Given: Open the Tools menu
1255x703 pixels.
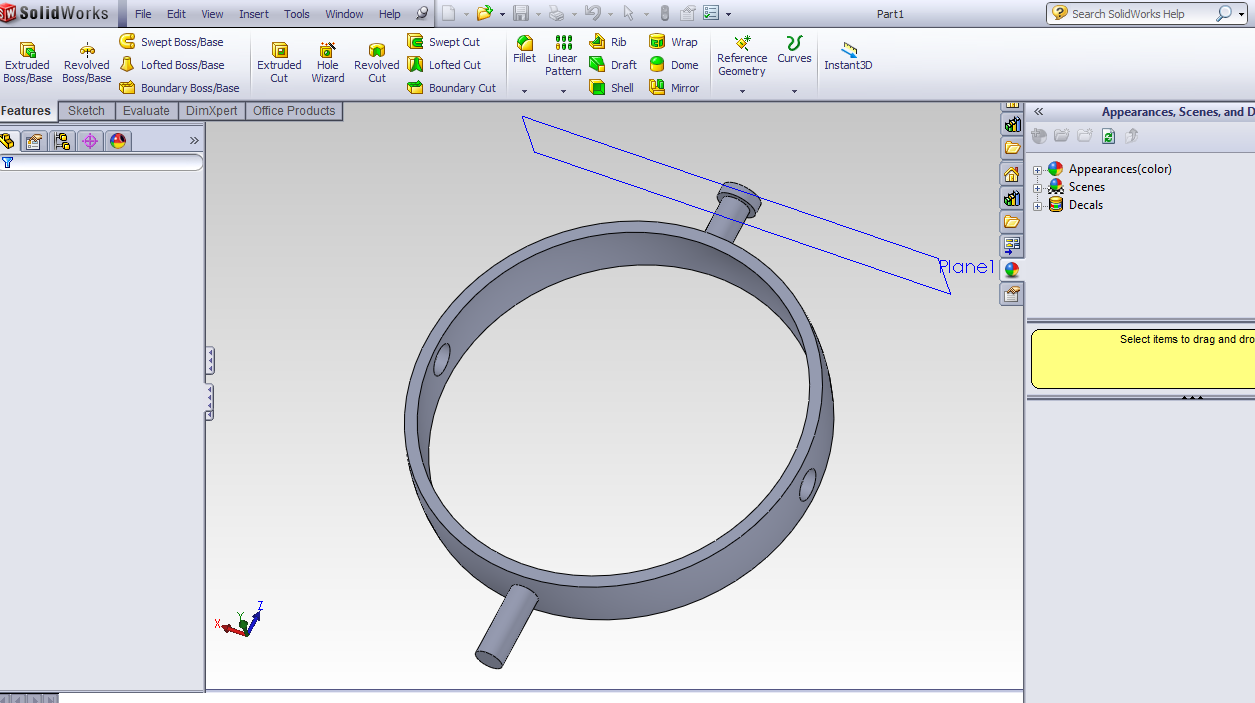Looking at the screenshot, I should coord(297,14).
